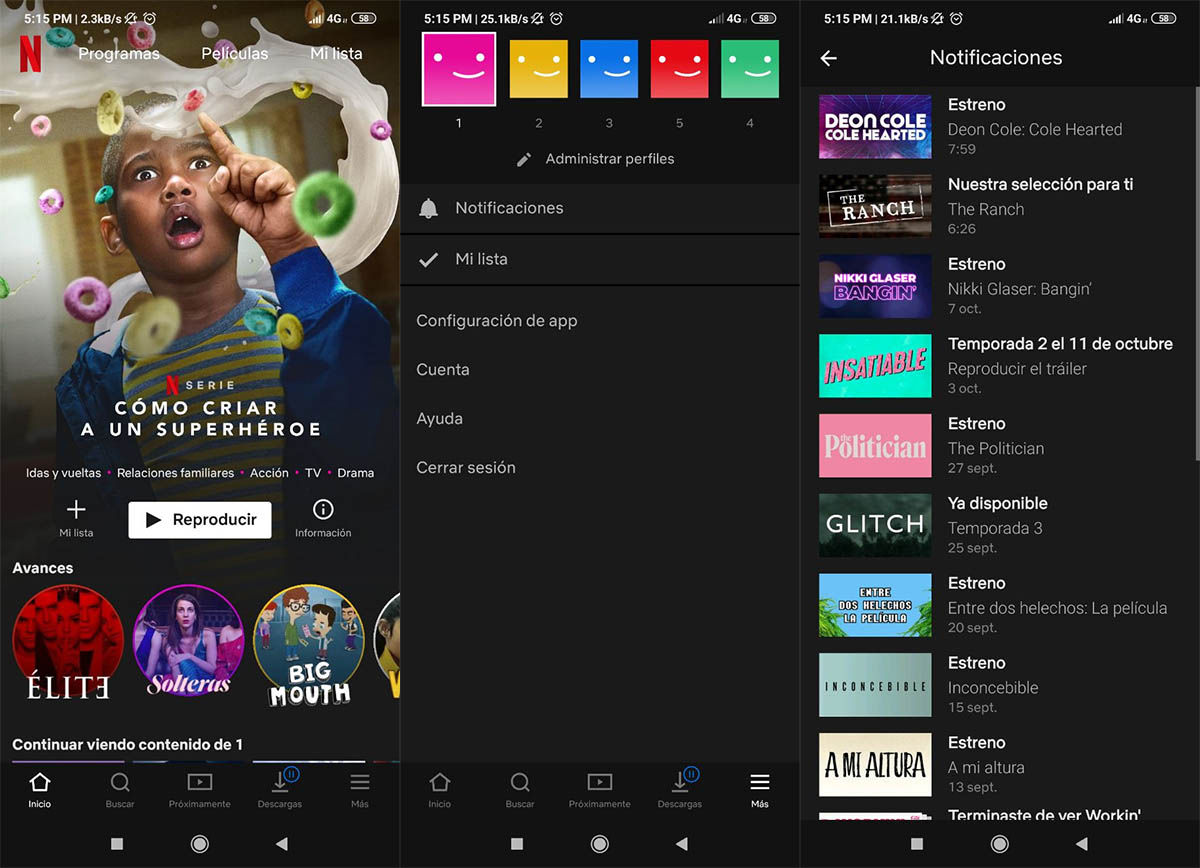This screenshot has width=1200, height=868.
Task: Tap the Netflix N logo in home screen
Action: point(31,55)
